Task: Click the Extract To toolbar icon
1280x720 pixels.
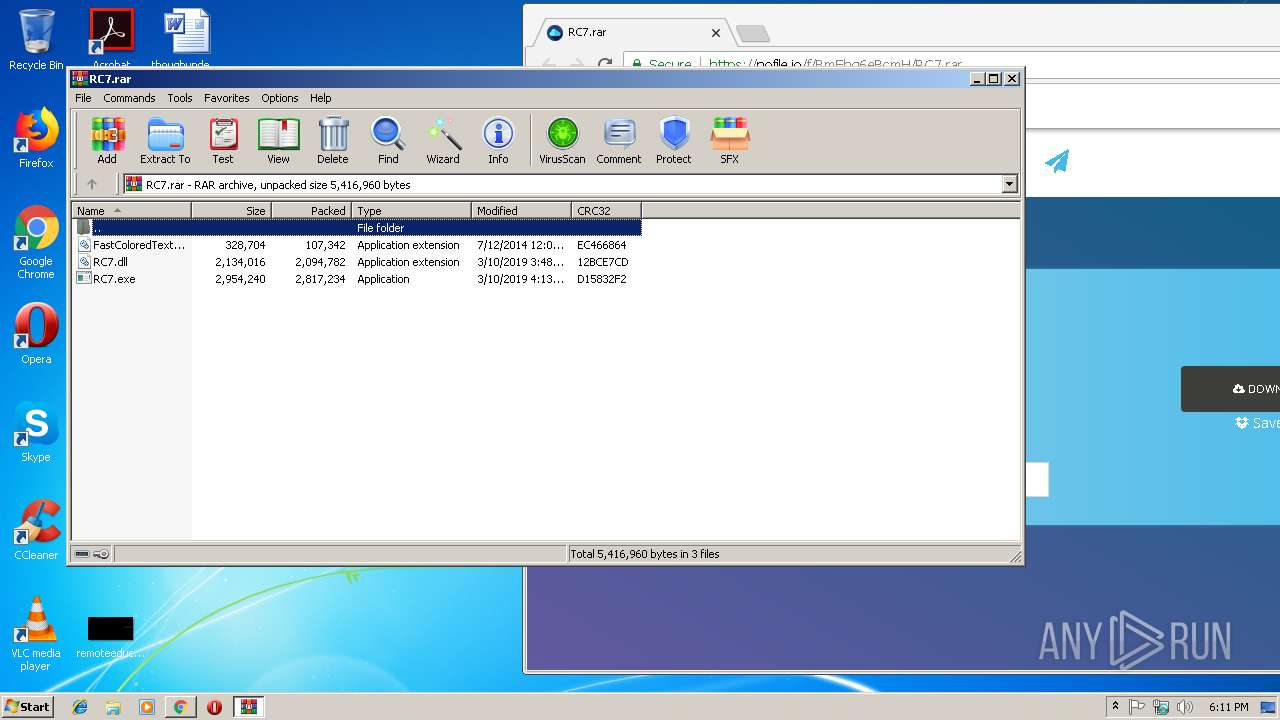Action: 165,140
